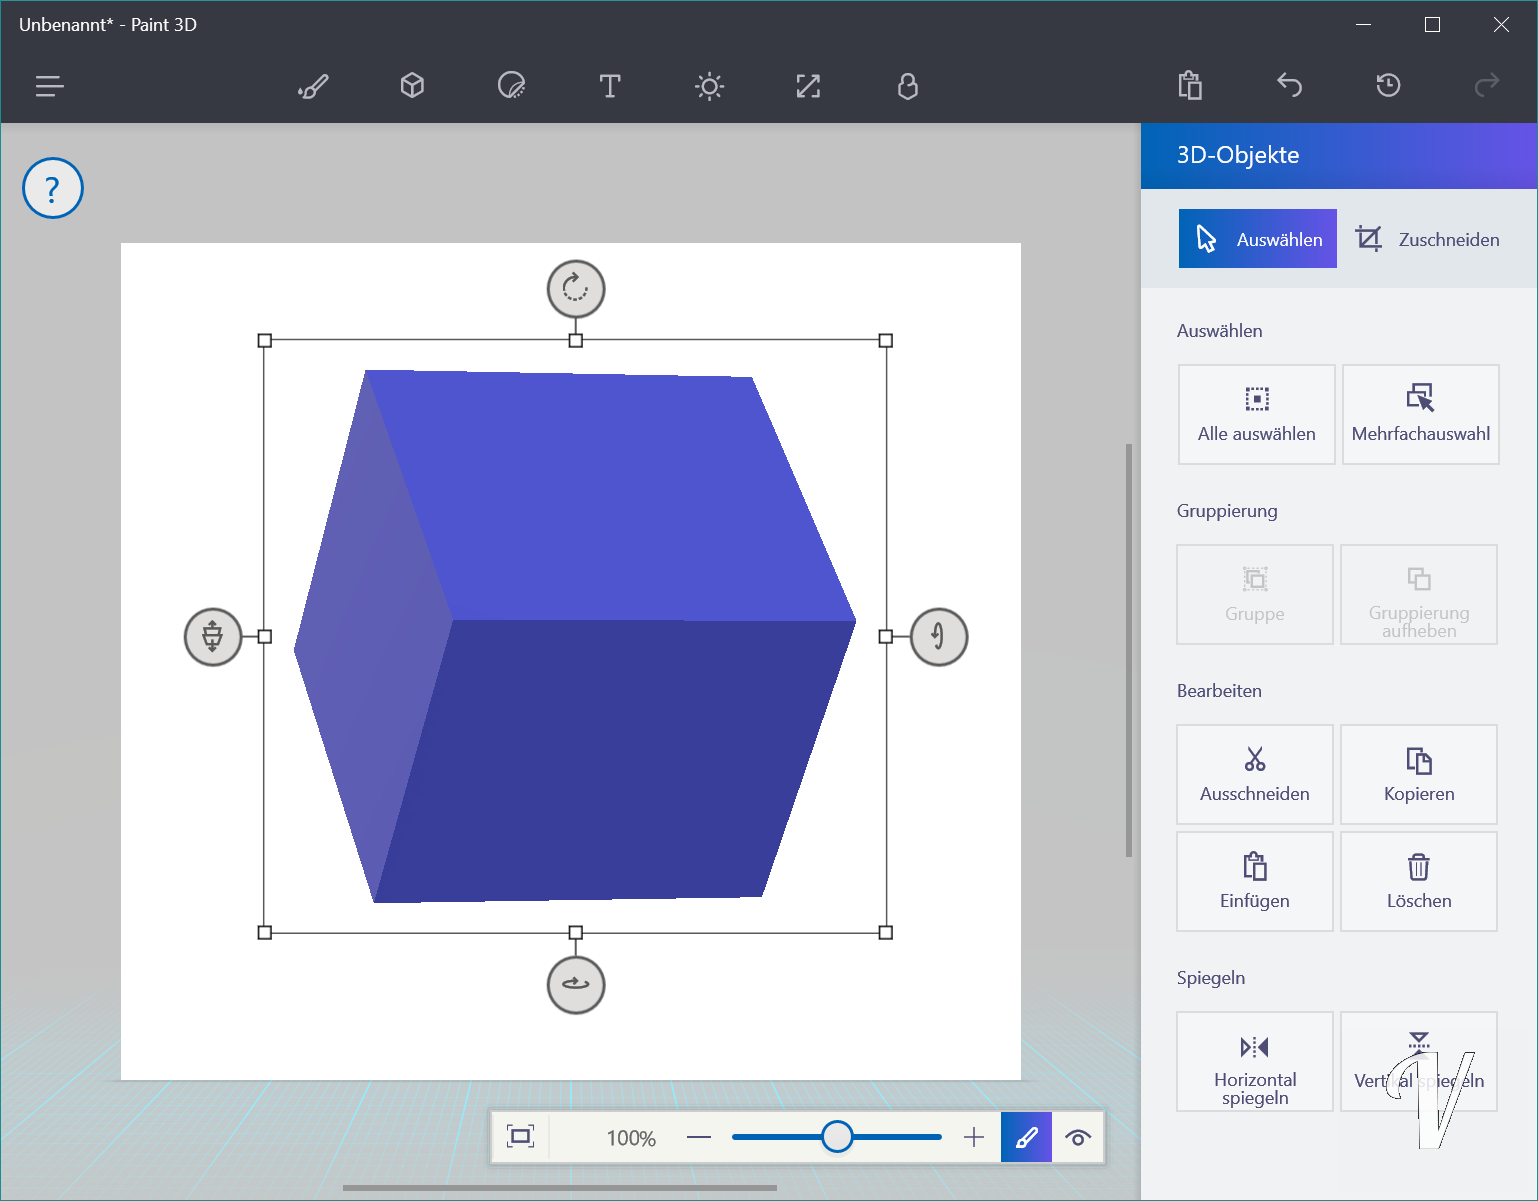Screen dimensions: 1538x1201
Task: Toggle the 2D brush view mode button
Action: (x=1026, y=1138)
